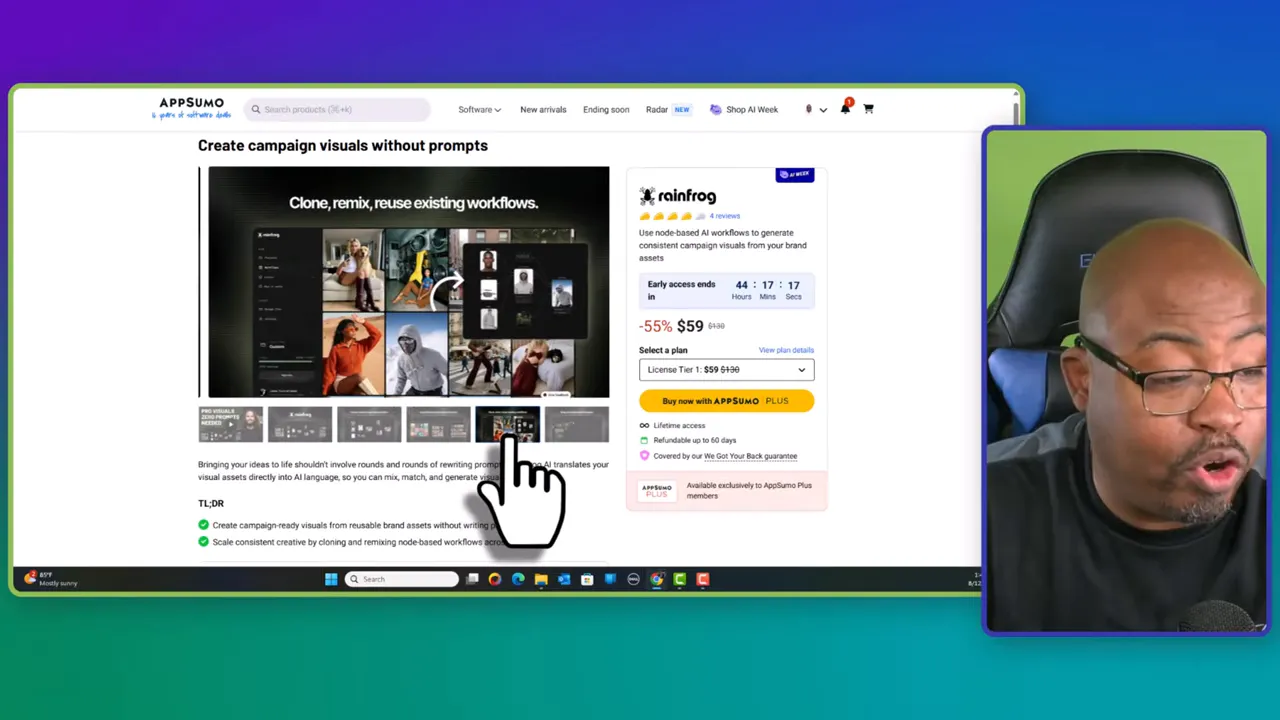Open Microsoft Edge from the taskbar
1280x720 pixels.
(518, 579)
